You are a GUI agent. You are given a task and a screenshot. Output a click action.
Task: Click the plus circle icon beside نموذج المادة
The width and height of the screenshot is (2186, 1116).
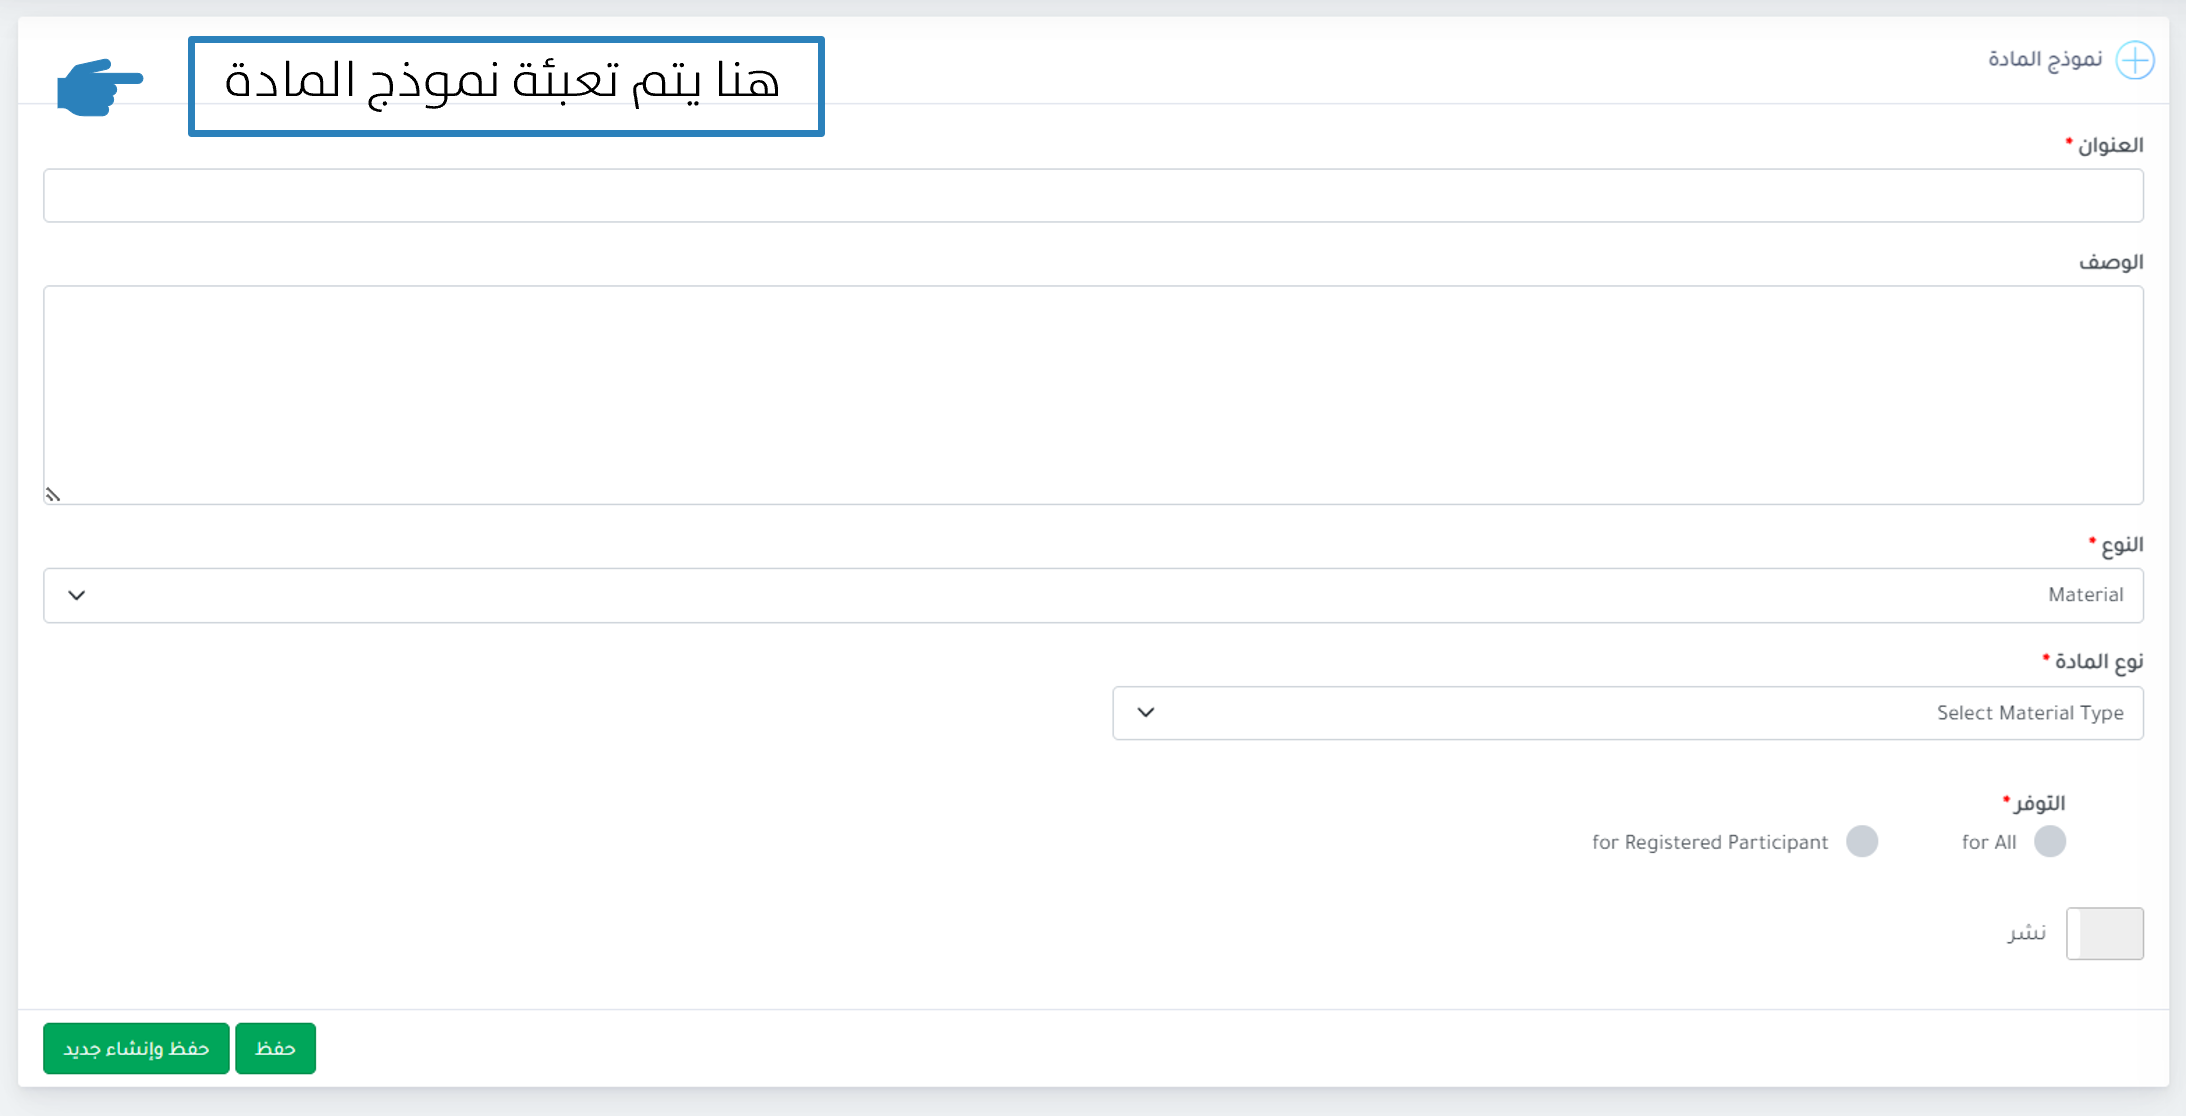click(x=2135, y=60)
